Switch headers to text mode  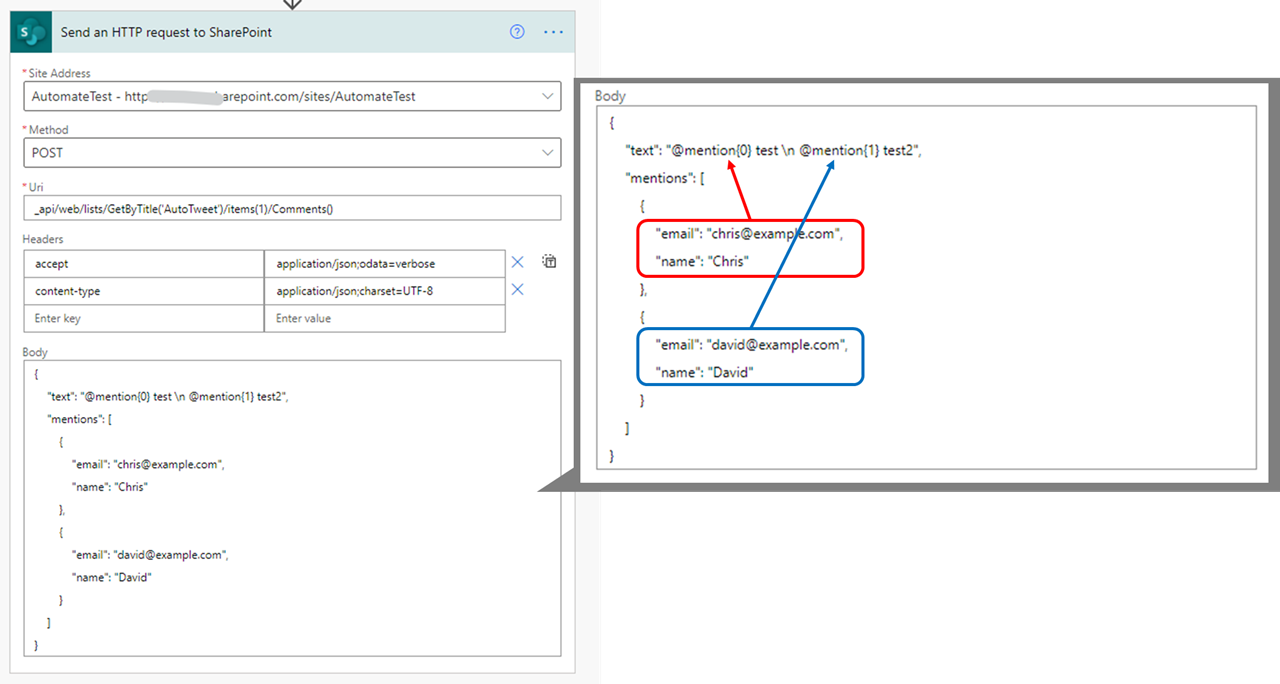(549, 262)
